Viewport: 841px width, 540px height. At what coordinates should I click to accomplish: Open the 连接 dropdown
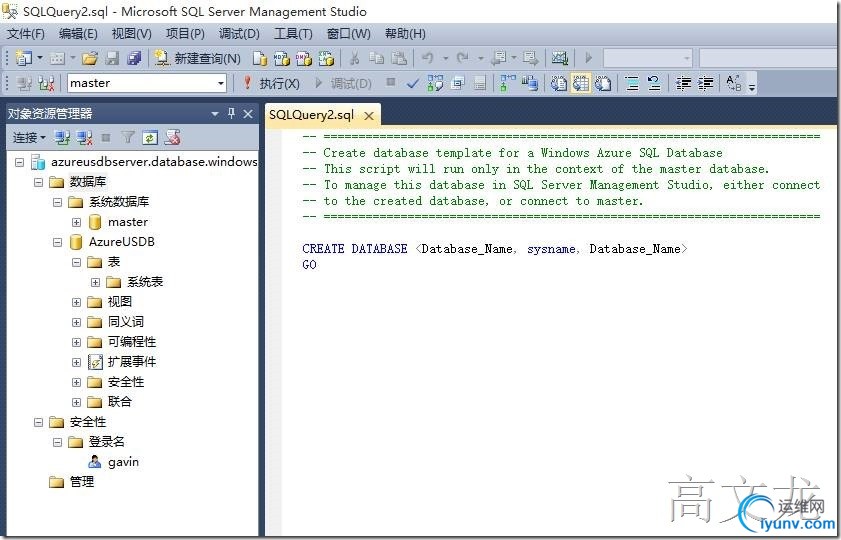pos(29,138)
